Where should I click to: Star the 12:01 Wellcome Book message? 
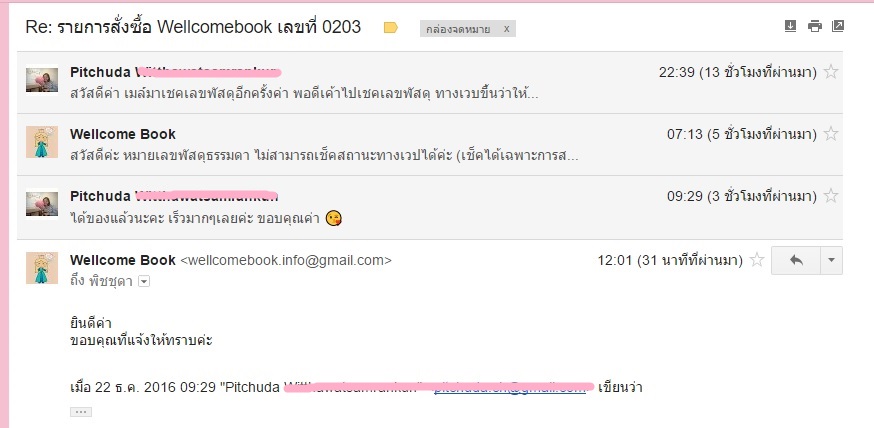click(756, 260)
